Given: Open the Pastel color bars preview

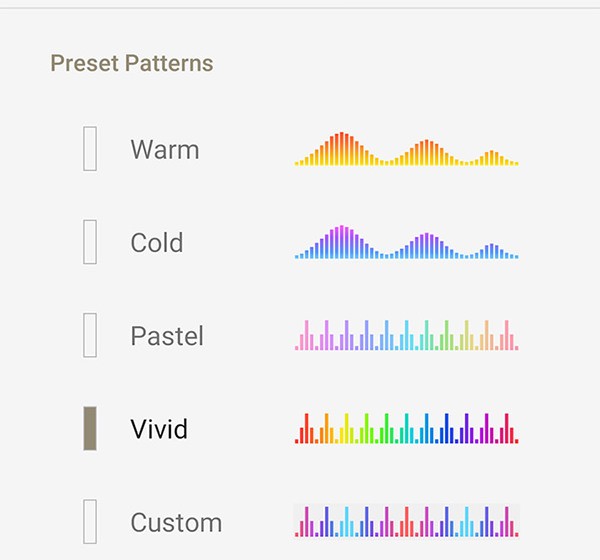Looking at the screenshot, I should click(406, 335).
